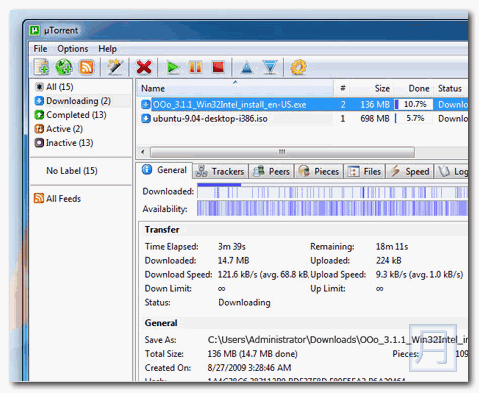Click the Downloaded pieces bar
Screen dimensions: 479x393
point(332,191)
